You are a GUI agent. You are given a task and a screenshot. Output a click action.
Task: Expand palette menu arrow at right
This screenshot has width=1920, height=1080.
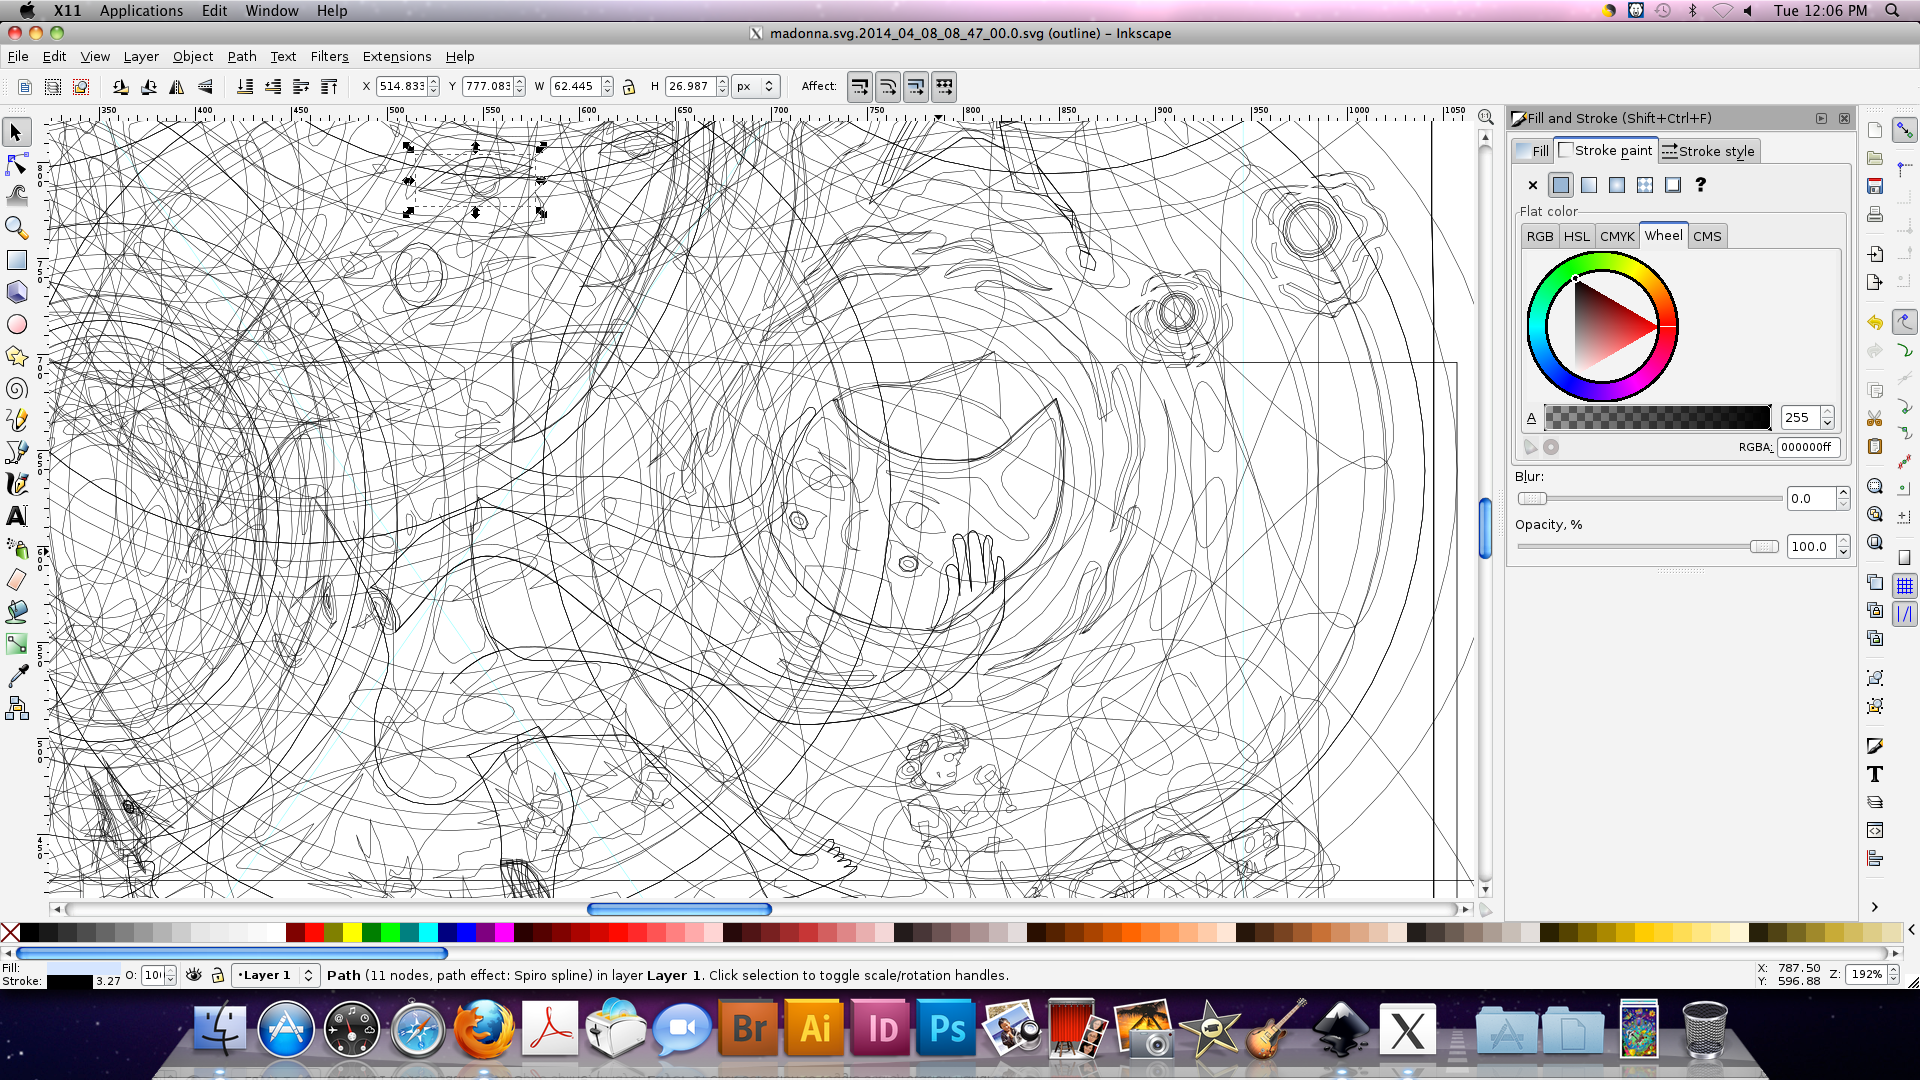[x=1911, y=930]
